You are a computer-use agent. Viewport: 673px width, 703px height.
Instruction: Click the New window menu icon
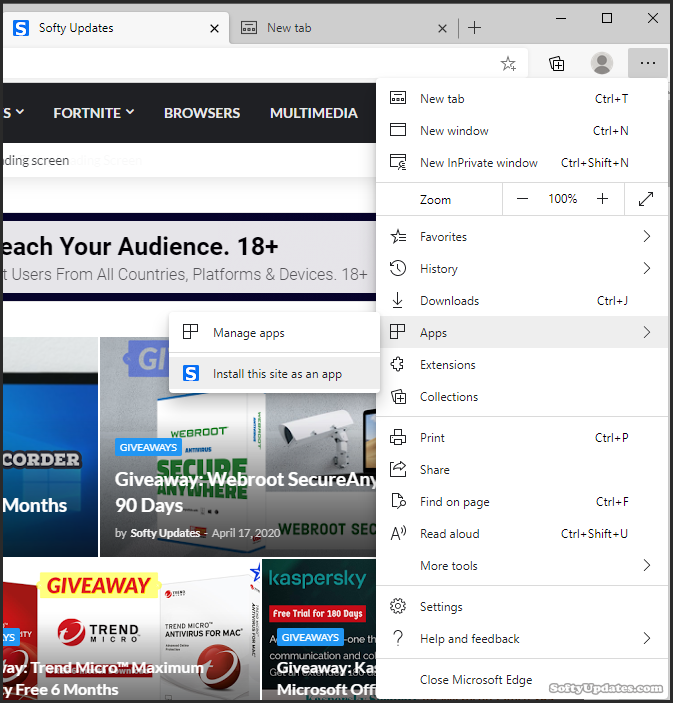click(x=398, y=130)
